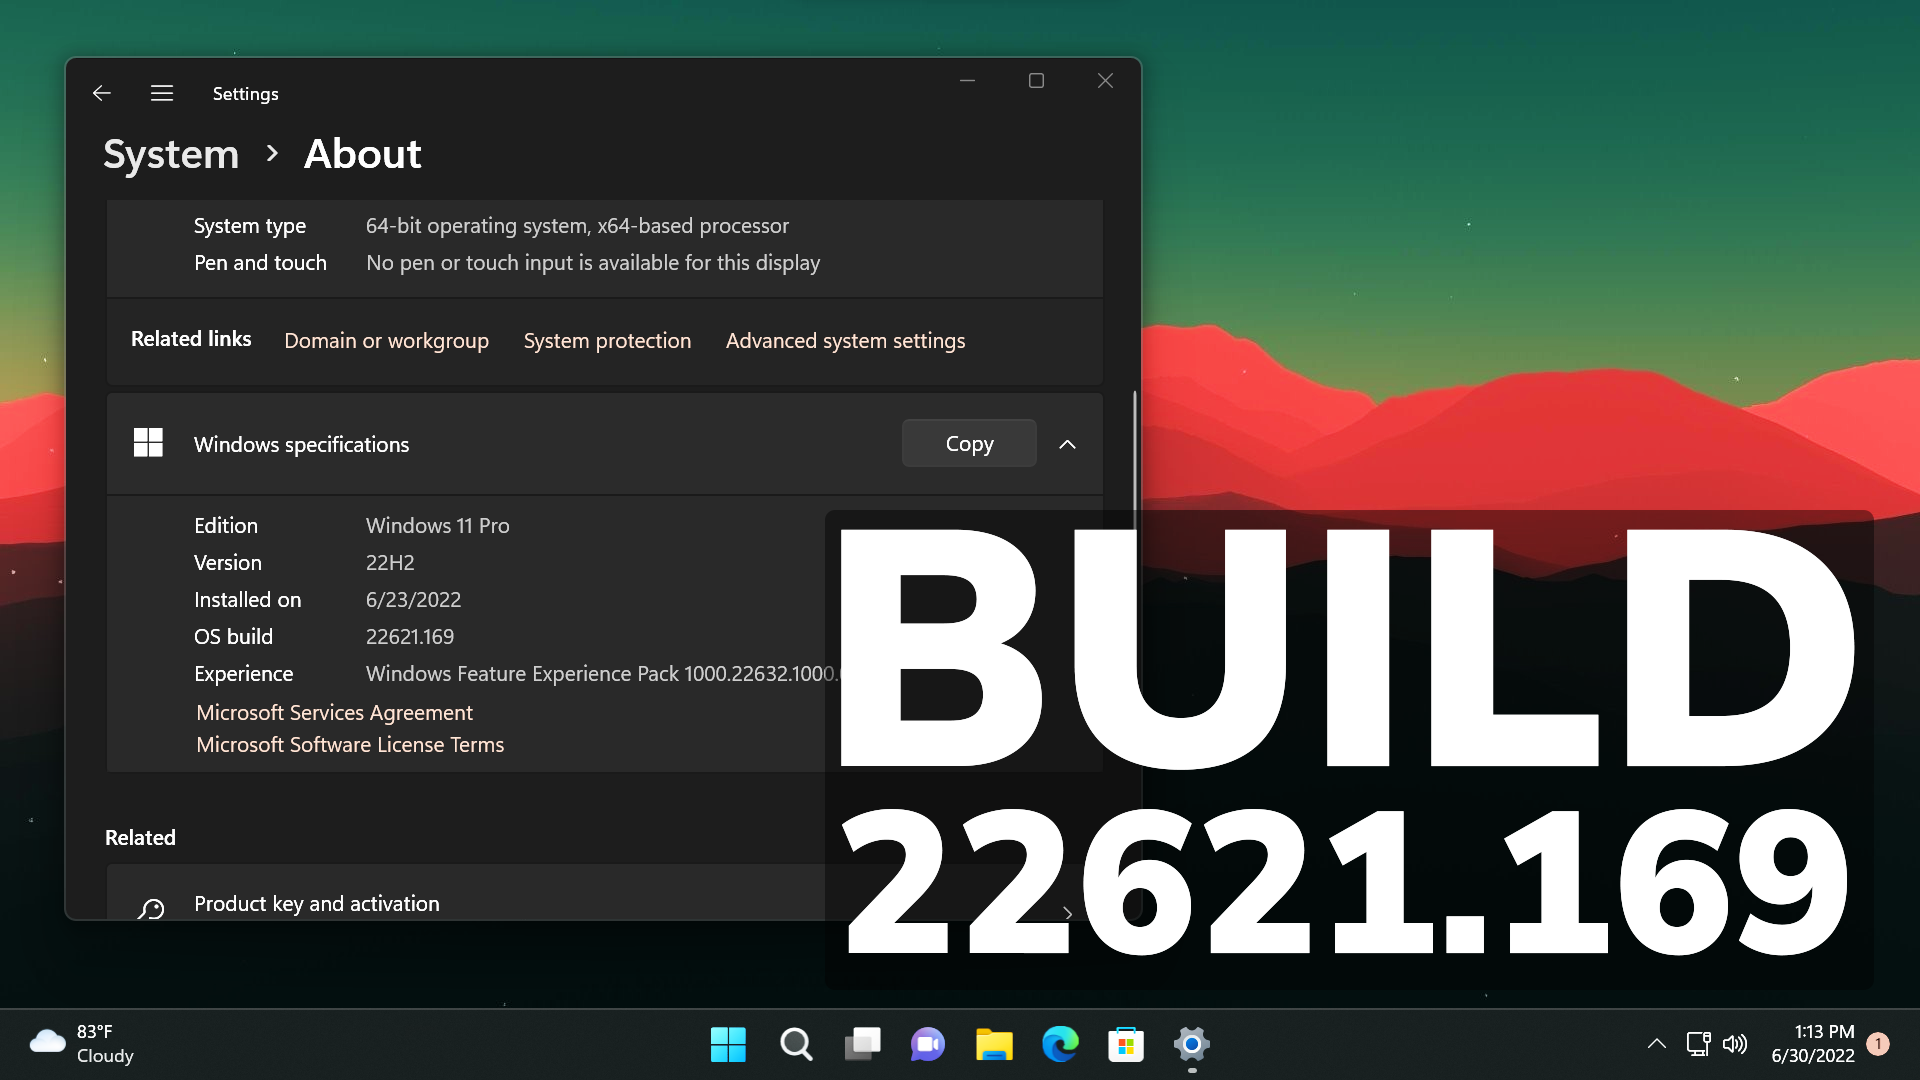The height and width of the screenshot is (1080, 1920).
Task: Collapse the Windows specifications section
Action: (x=1067, y=444)
